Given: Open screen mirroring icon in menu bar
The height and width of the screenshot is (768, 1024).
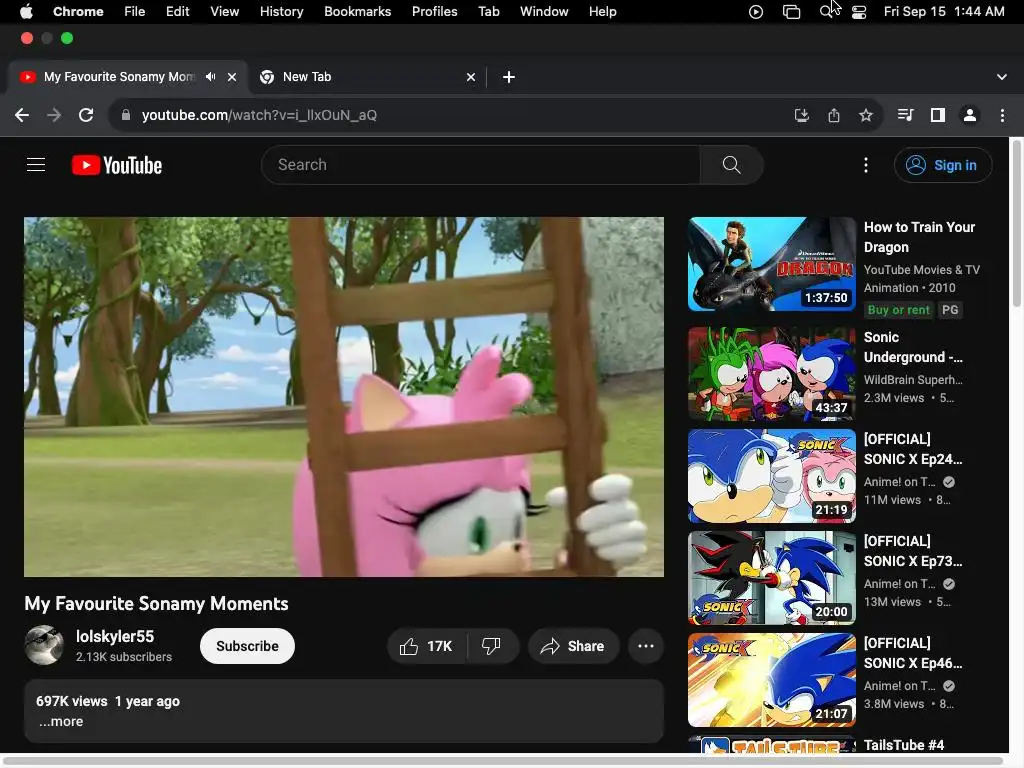Looking at the screenshot, I should click(792, 12).
